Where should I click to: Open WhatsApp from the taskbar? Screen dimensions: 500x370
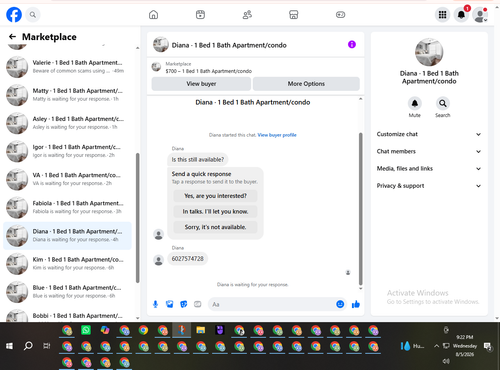[86, 330]
